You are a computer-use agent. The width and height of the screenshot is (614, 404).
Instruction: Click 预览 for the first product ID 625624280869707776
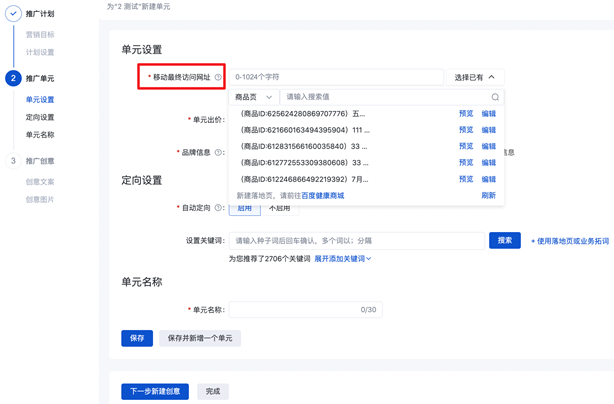click(x=466, y=114)
